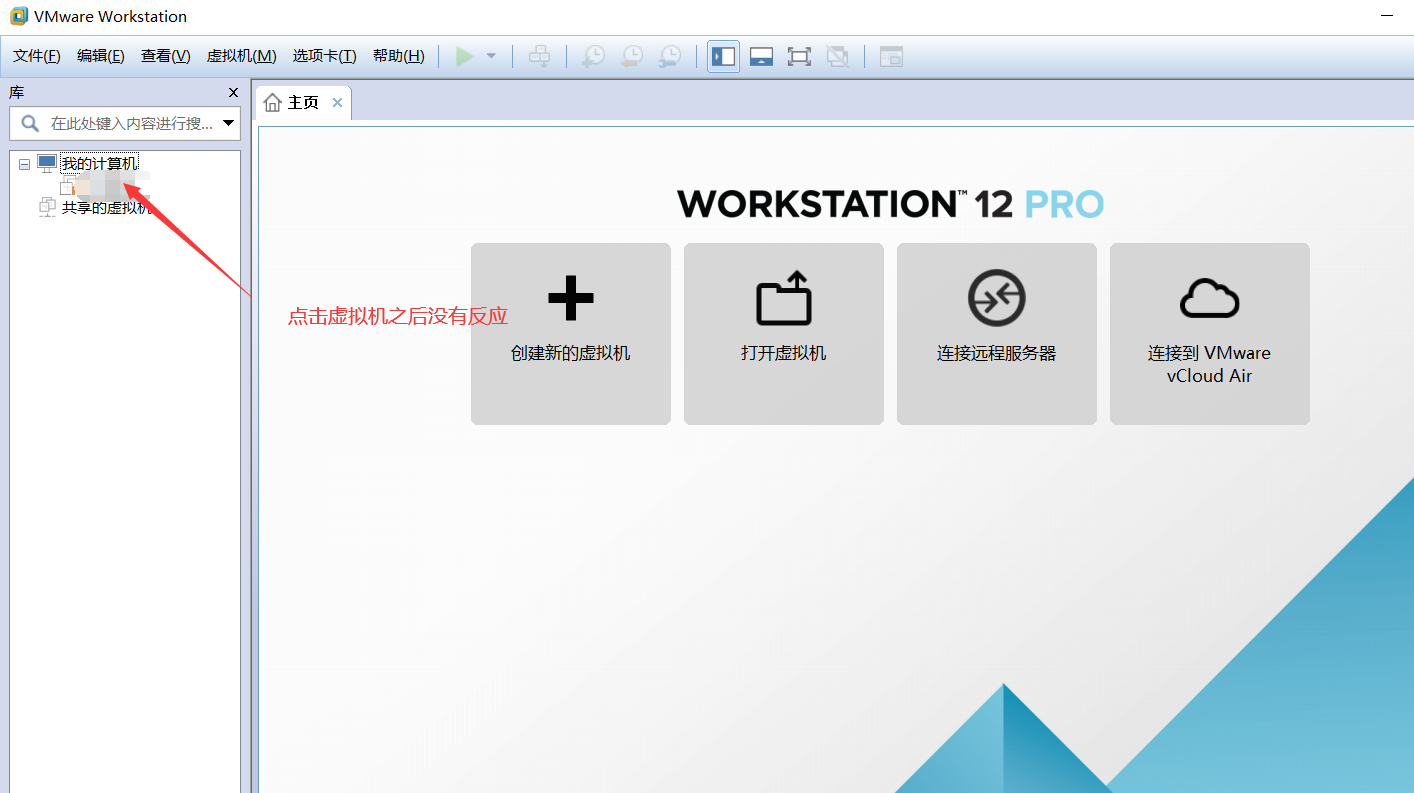Click the revert to snapshot icon
The width and height of the screenshot is (1414, 793).
(x=631, y=56)
